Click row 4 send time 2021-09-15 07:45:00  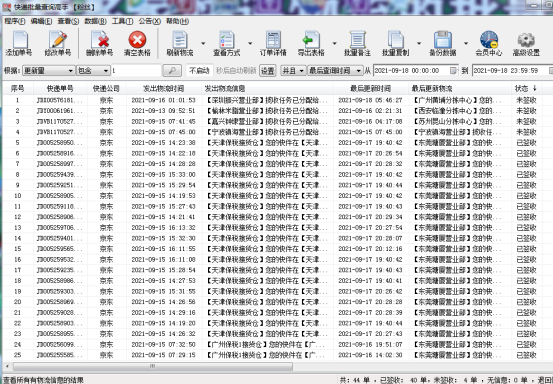pos(164,132)
